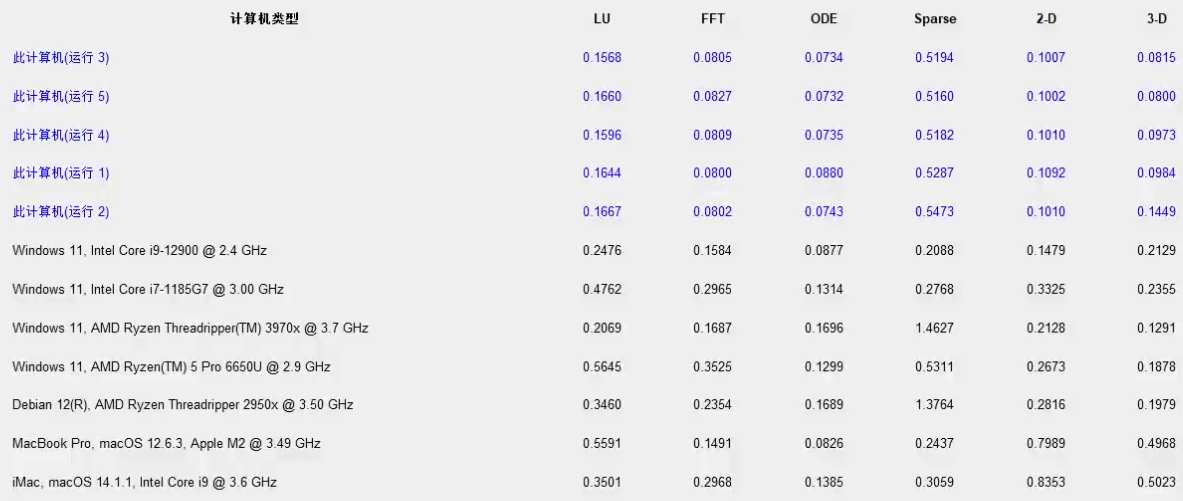Click the 2-D column header
Image resolution: width=1183 pixels, height=501 pixels.
pyautogui.click(x=1046, y=19)
